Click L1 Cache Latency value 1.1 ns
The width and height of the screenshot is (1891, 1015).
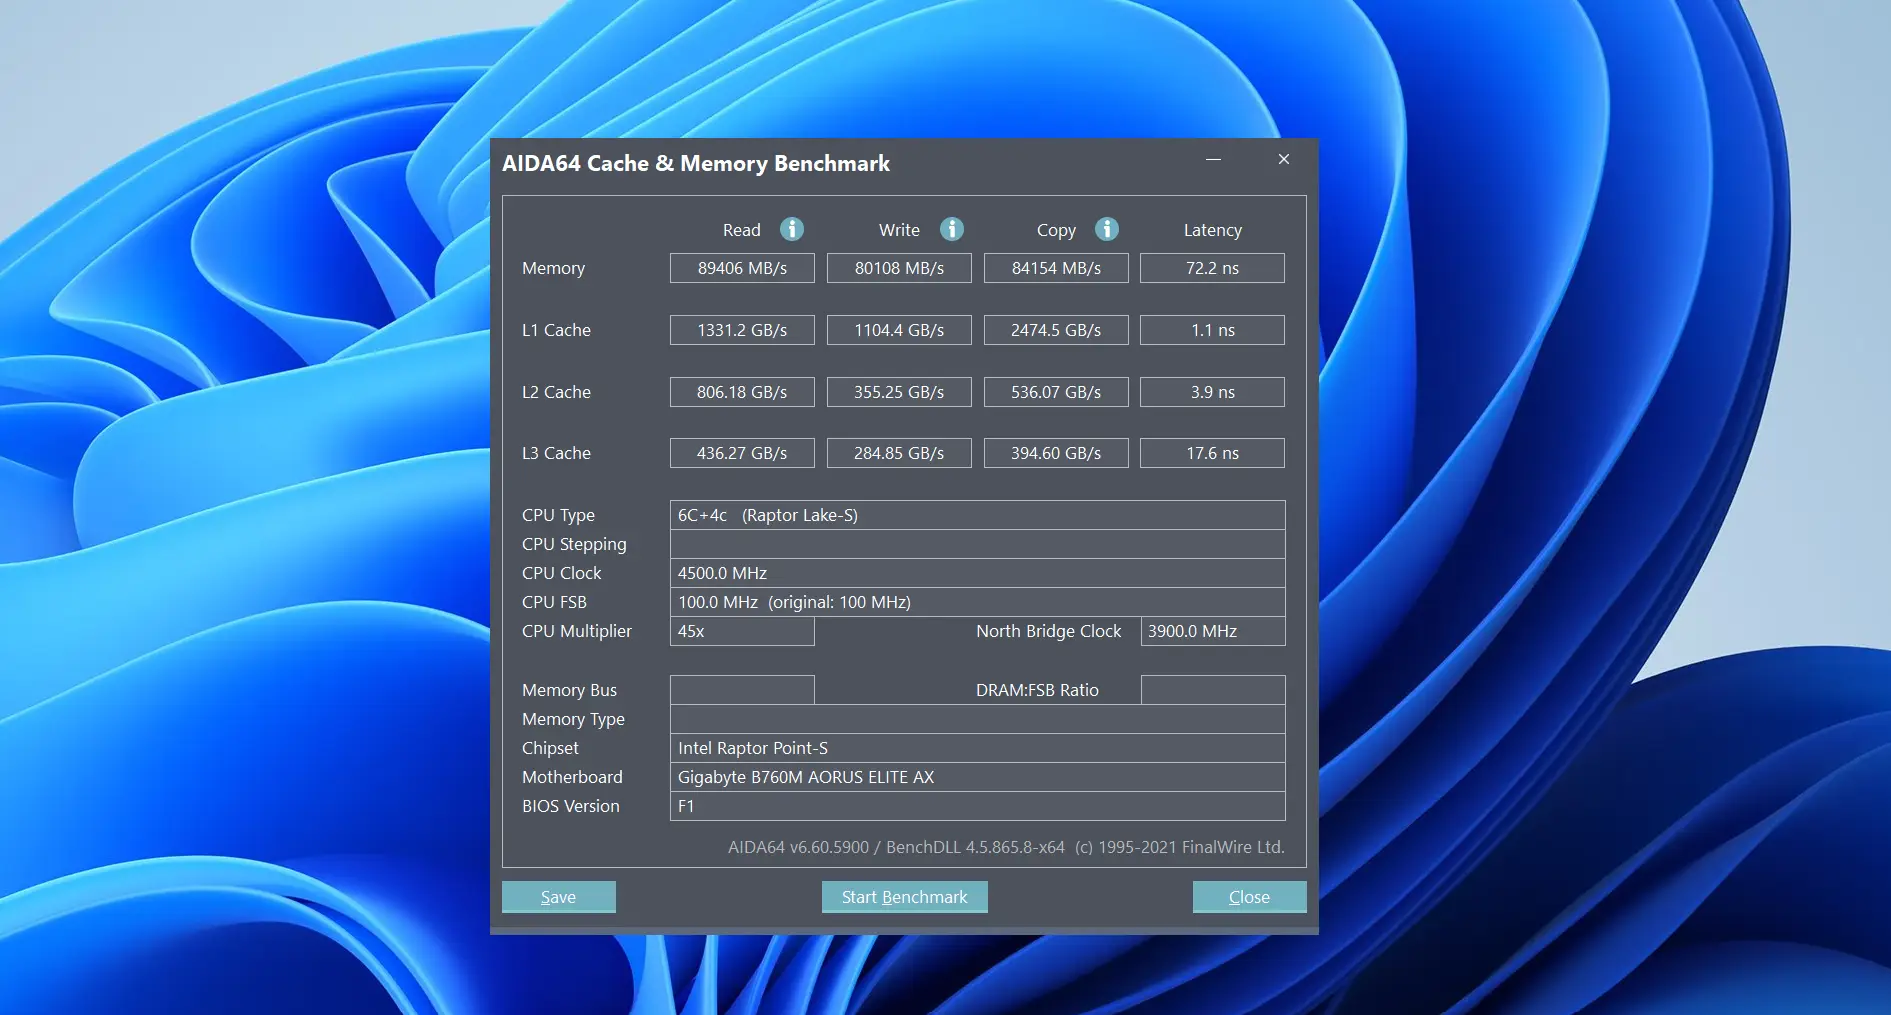click(1212, 330)
